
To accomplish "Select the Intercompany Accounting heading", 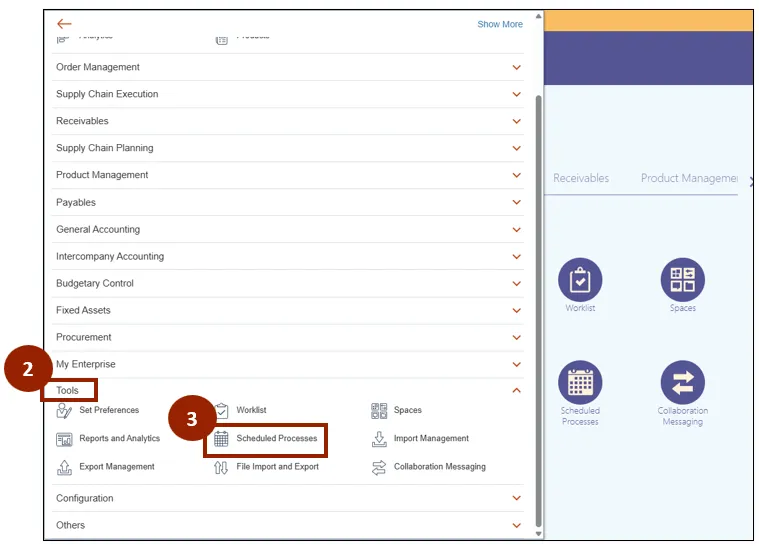I will coord(110,256).
